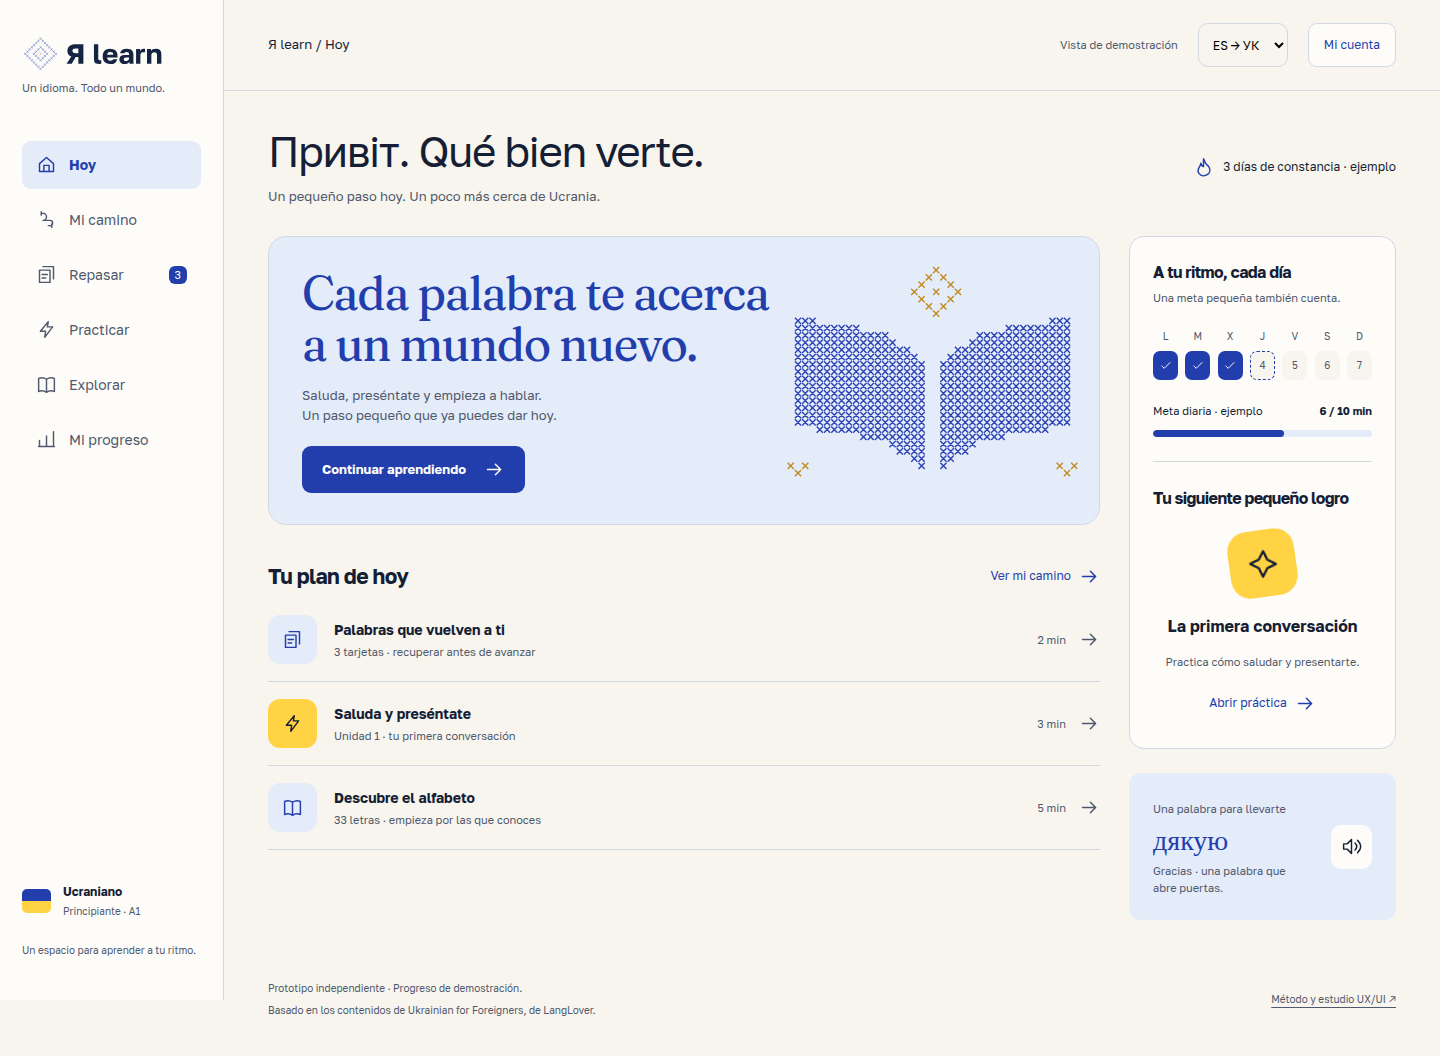Click the Continuar aprendiendo button
The width and height of the screenshot is (1440, 1056).
413,470
